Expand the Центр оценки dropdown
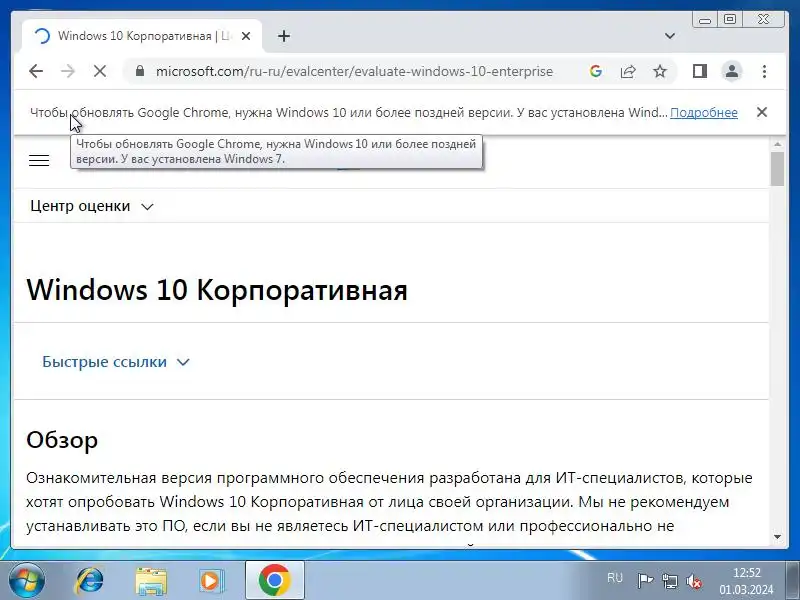800x600 pixels. 92,206
